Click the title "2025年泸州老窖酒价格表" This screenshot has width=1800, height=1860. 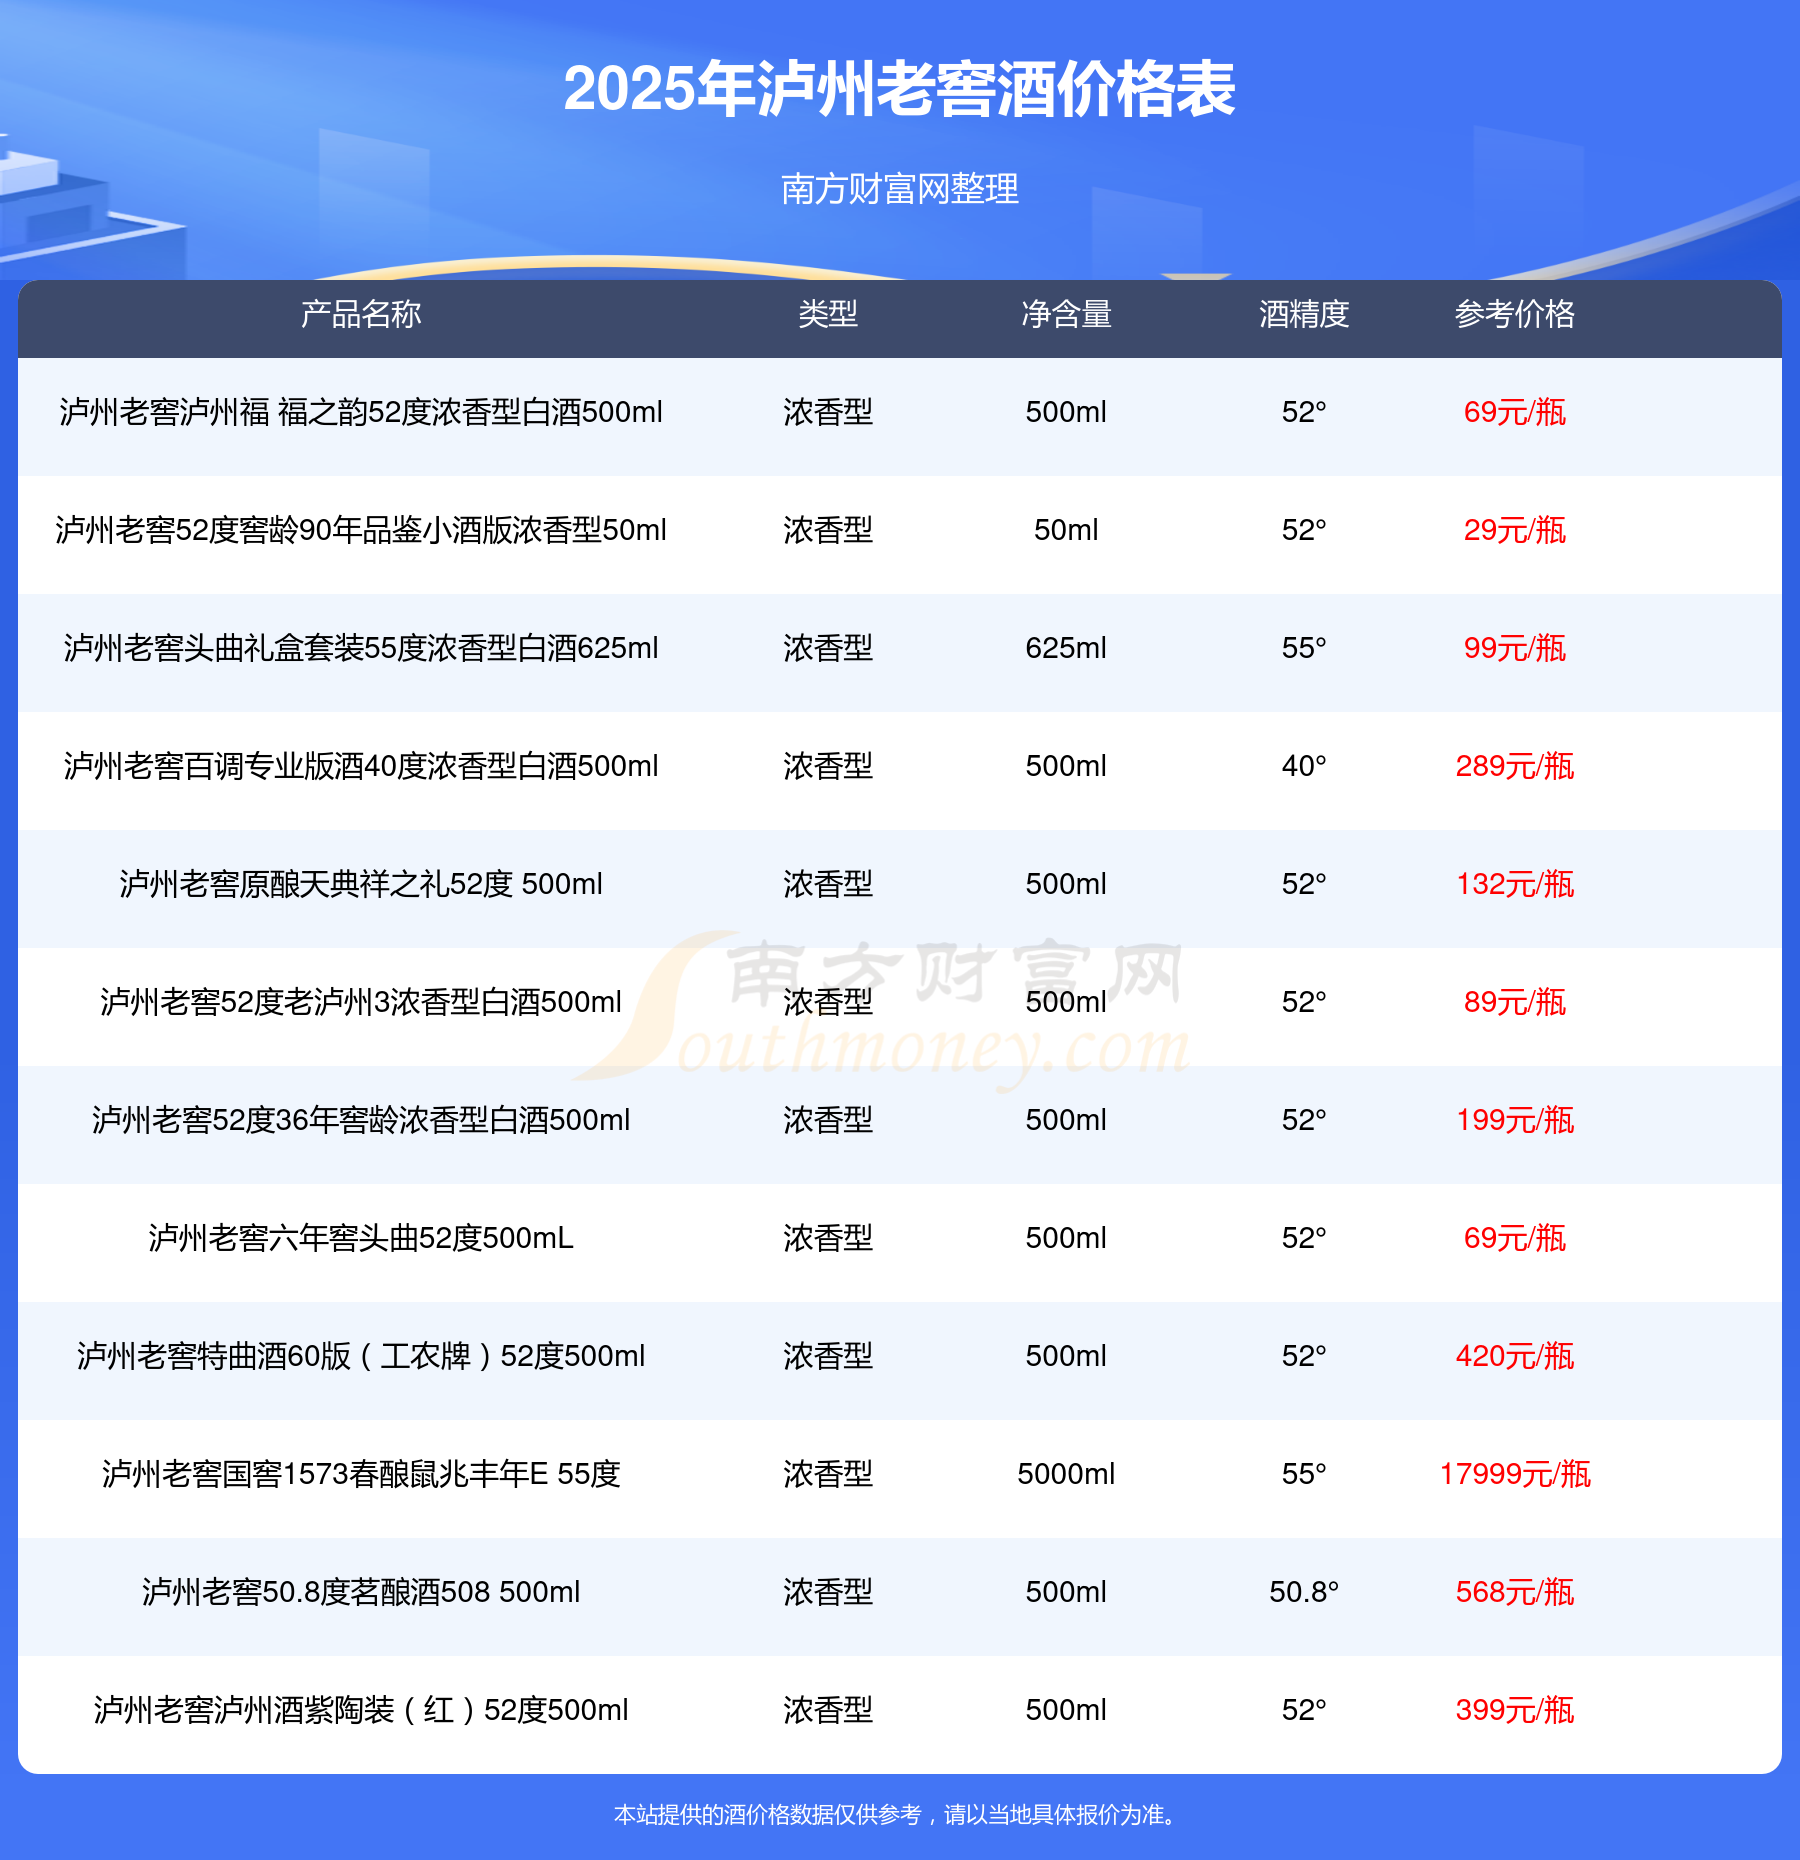tap(900, 90)
